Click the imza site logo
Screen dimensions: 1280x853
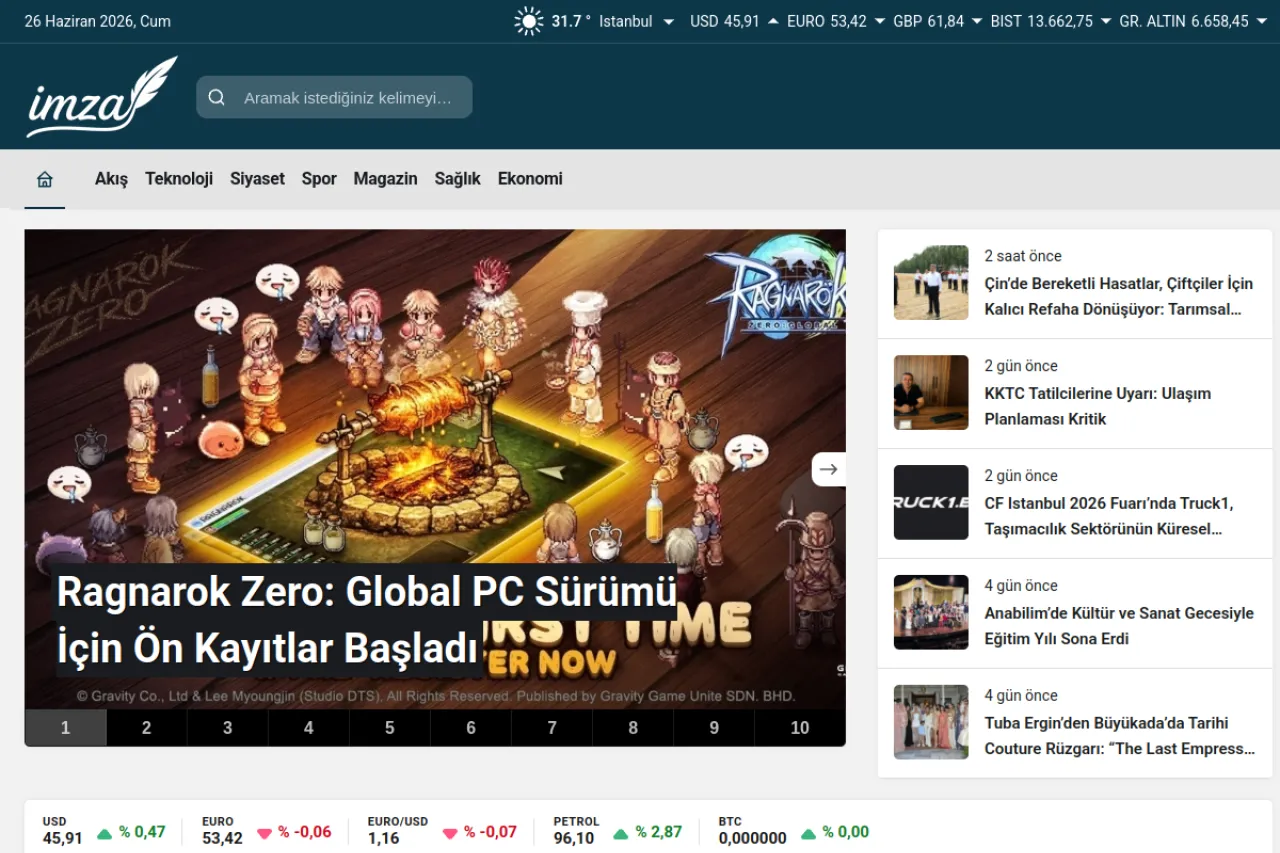click(x=102, y=97)
